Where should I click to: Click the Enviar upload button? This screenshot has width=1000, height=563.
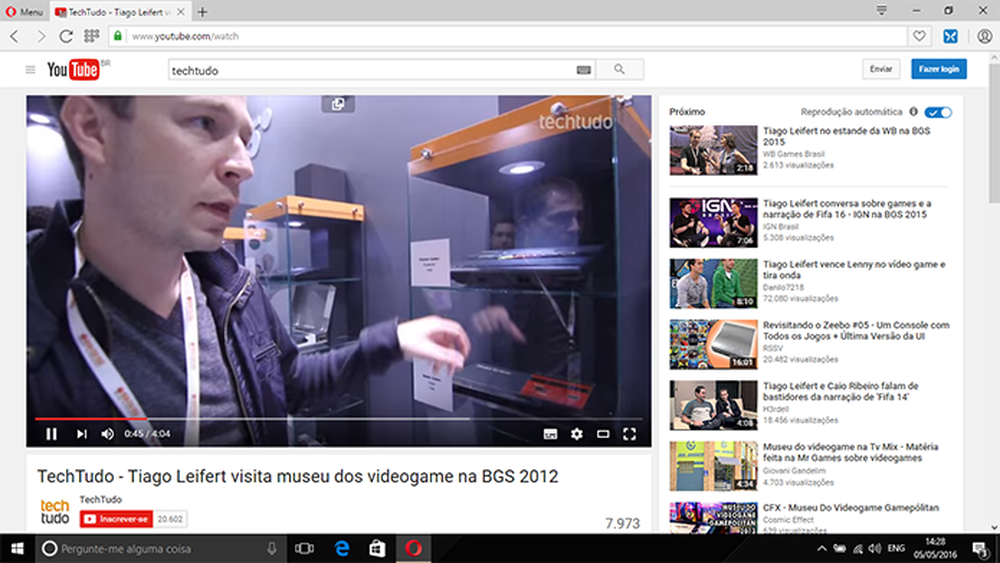click(881, 69)
